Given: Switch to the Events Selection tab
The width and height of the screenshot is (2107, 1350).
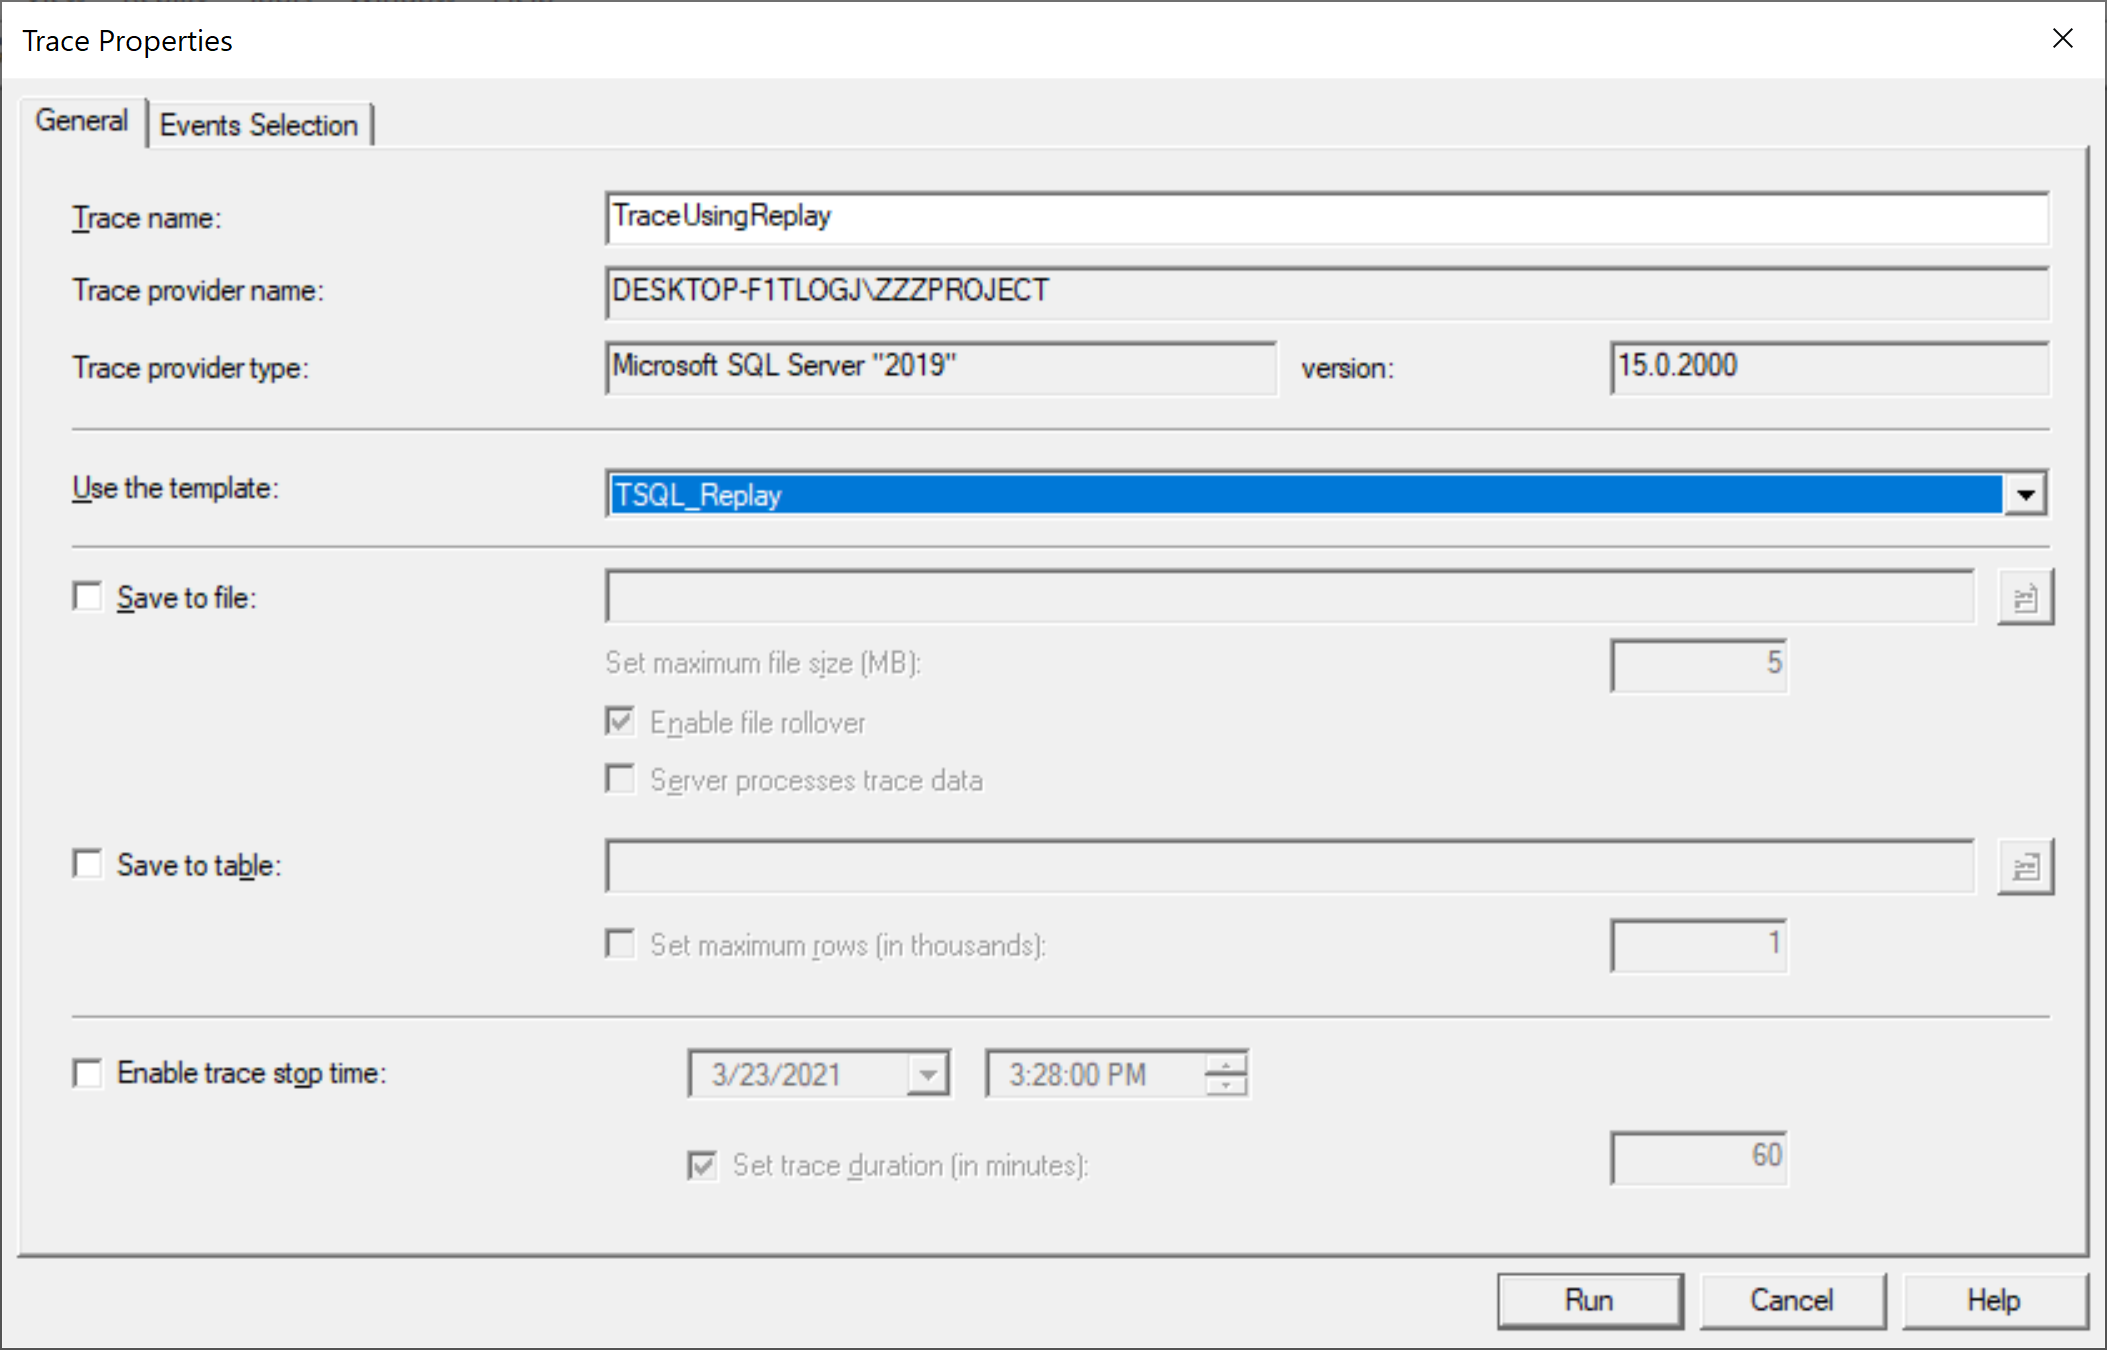Looking at the screenshot, I should (259, 125).
